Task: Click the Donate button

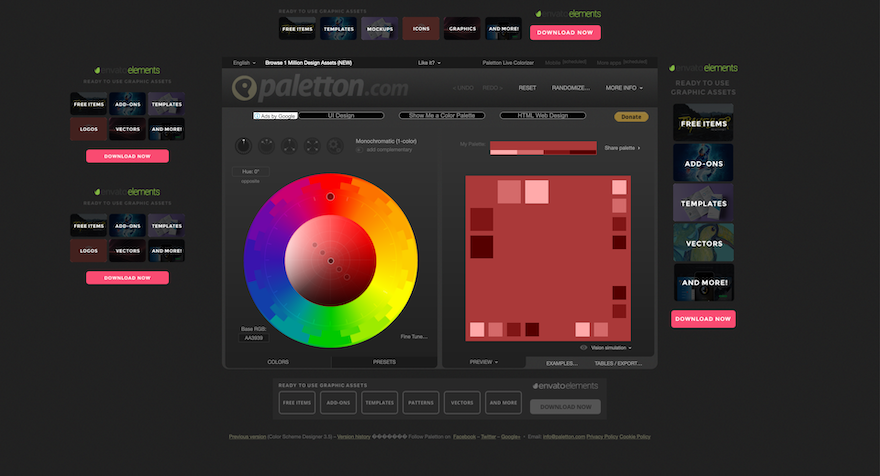Action: [x=631, y=117]
